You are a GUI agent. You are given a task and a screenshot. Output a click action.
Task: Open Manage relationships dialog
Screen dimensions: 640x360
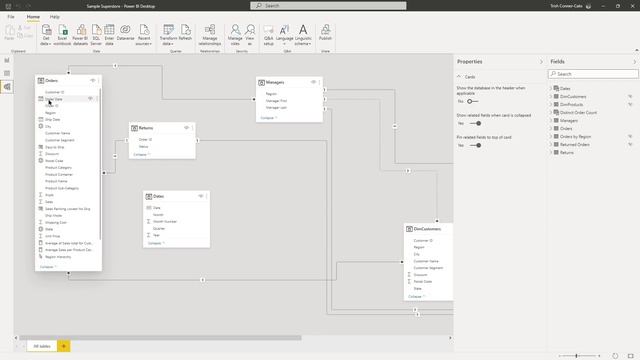210,35
